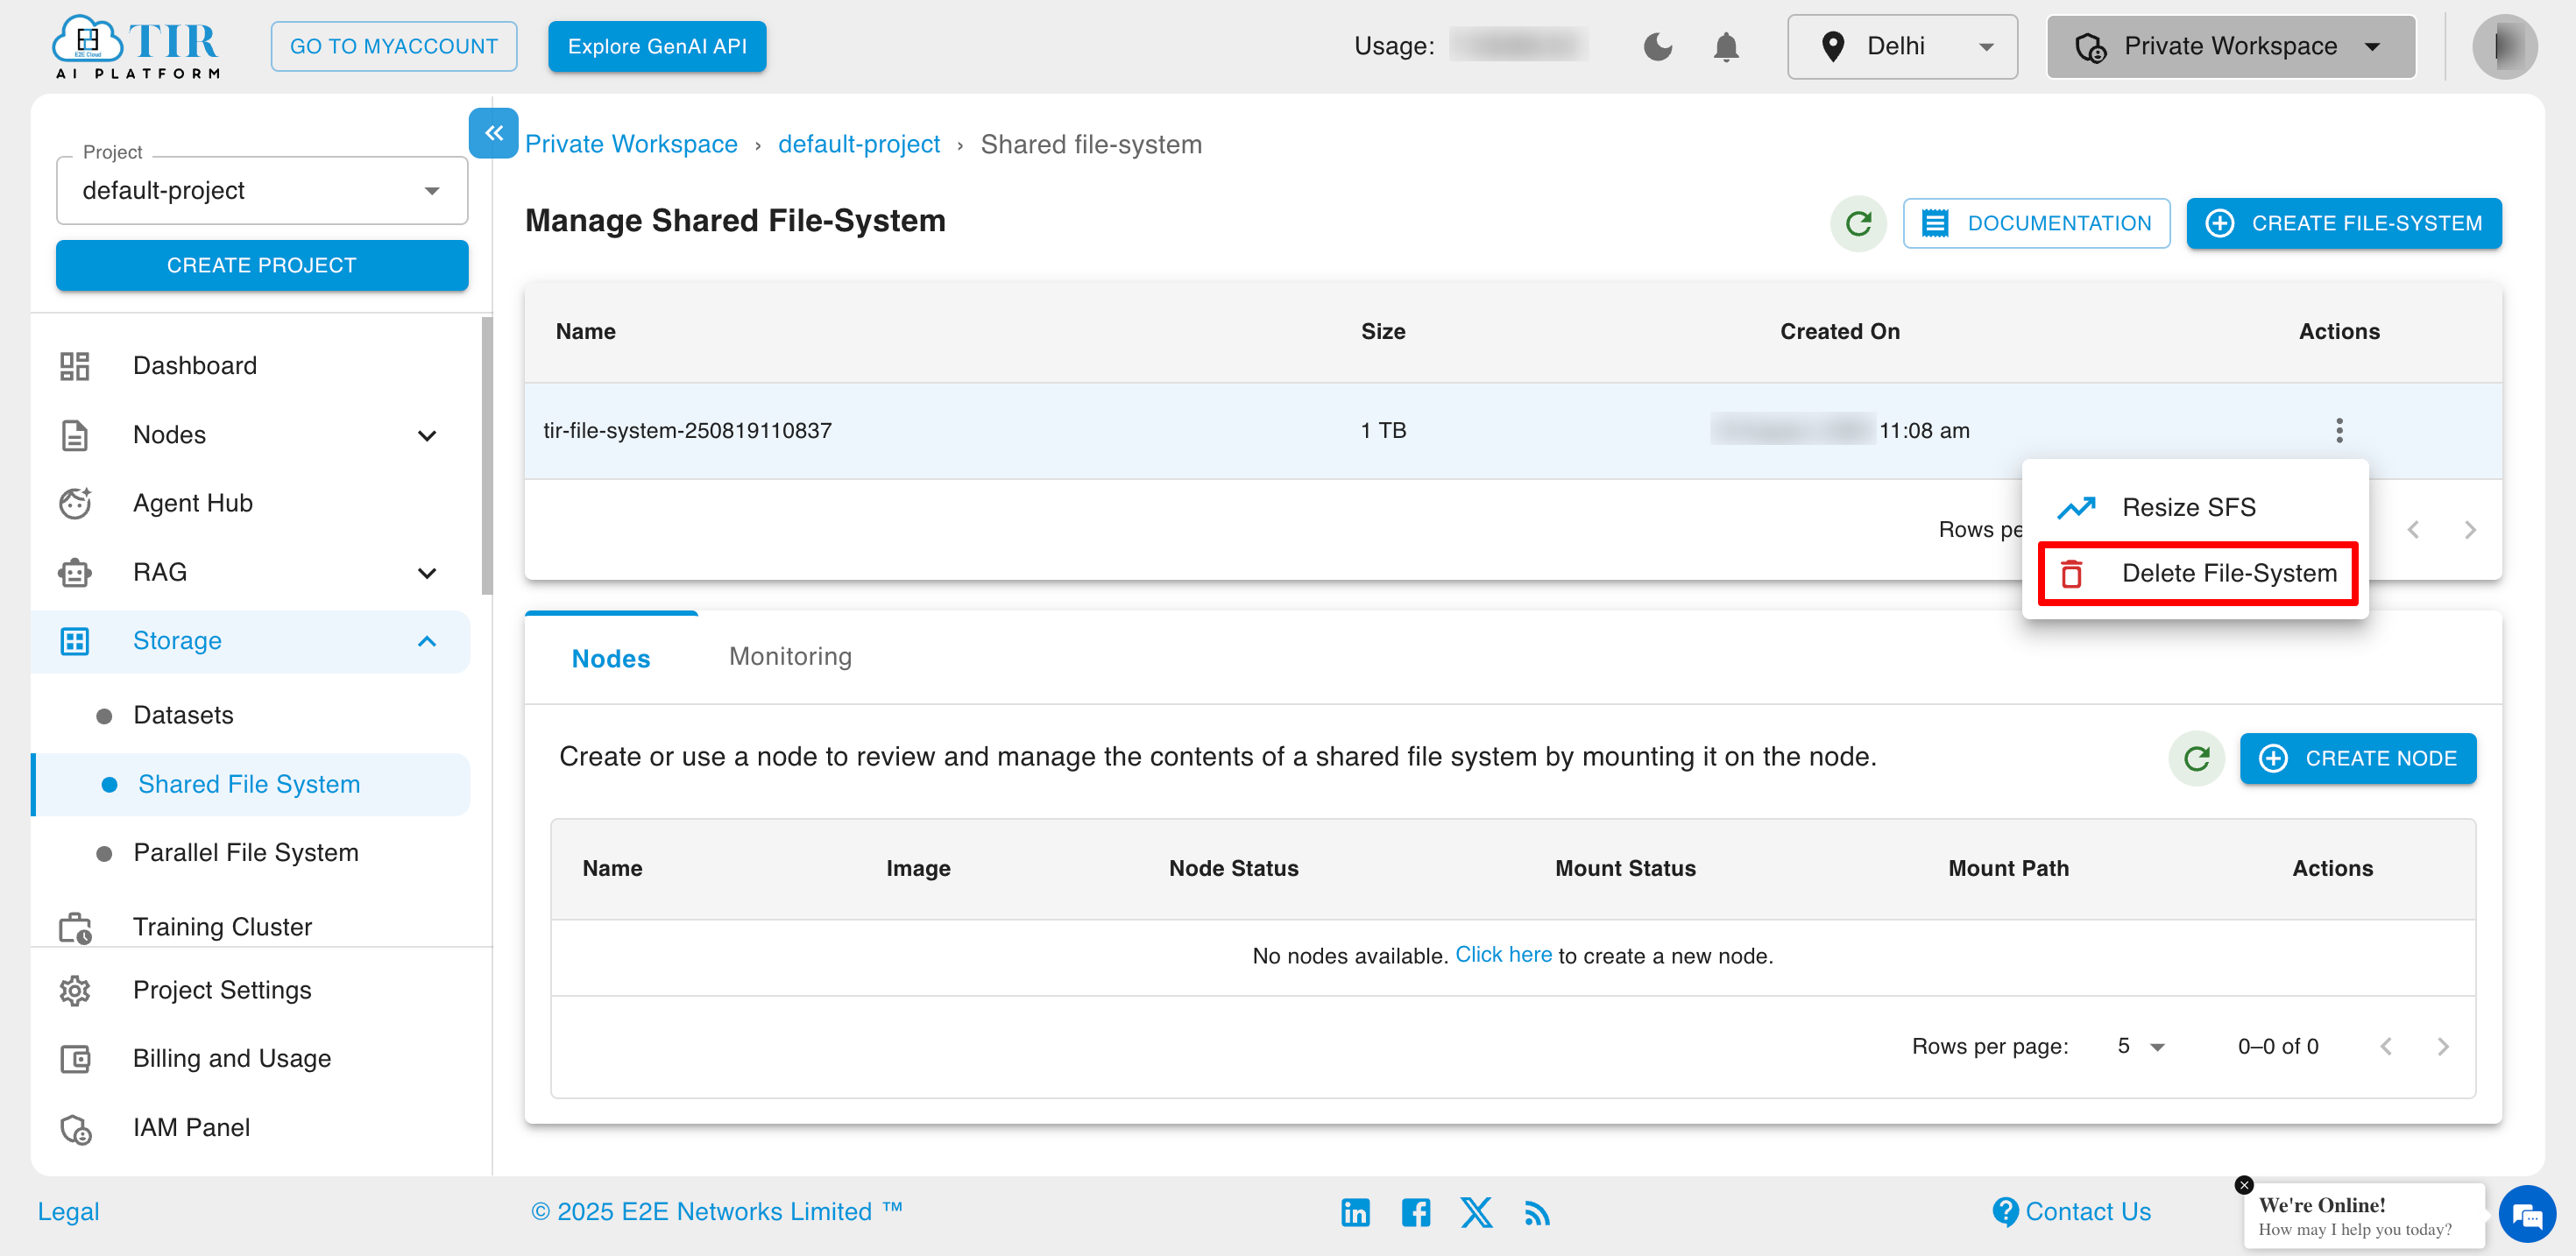Refresh the shared file-system list
Viewport: 2576px width, 1256px height.
1857,223
